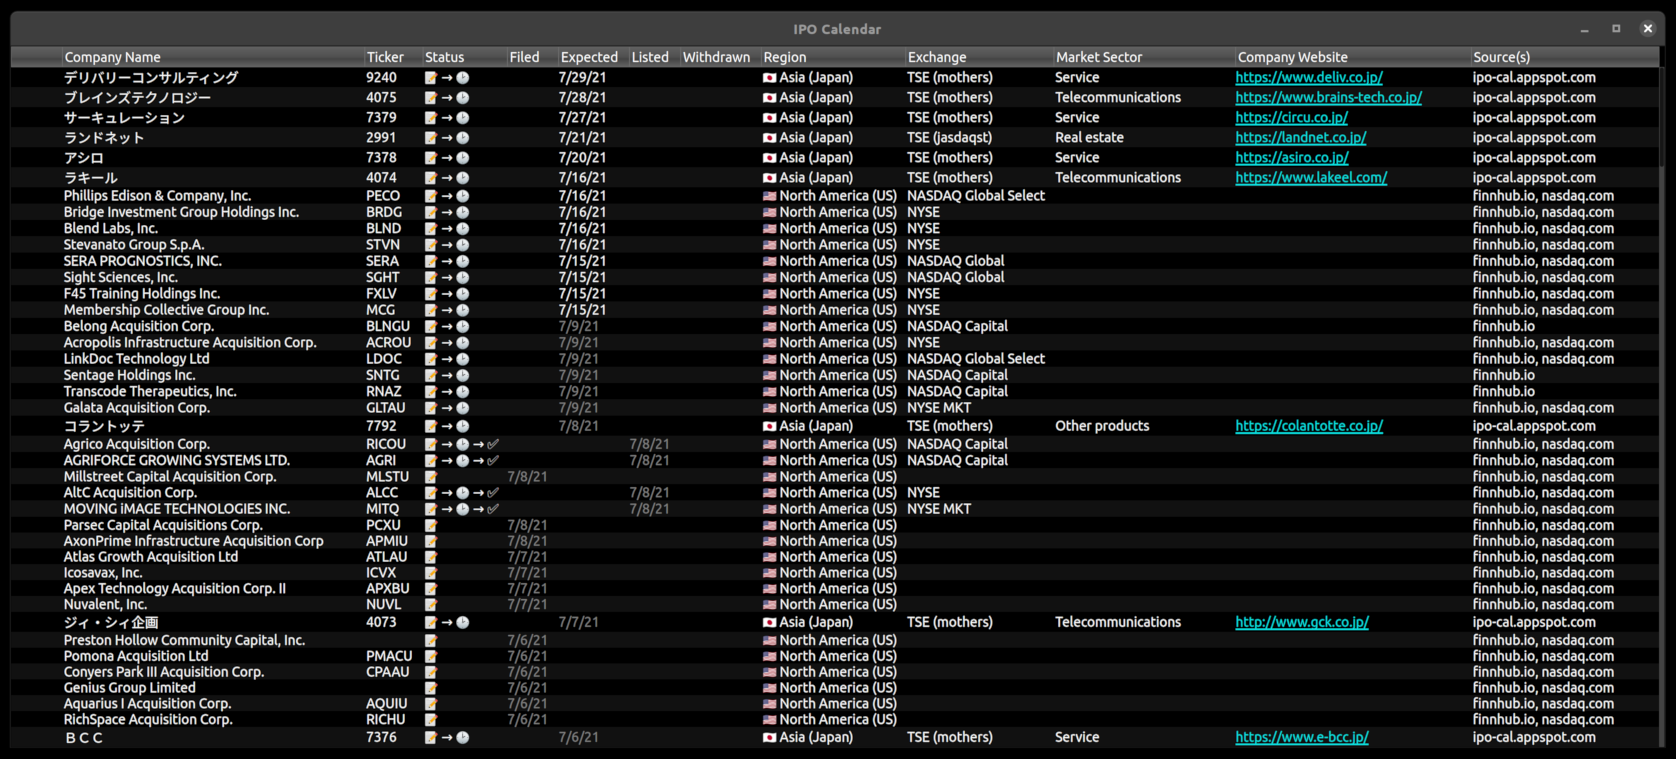Click filed status icon for ICVX row
1676x759 pixels.
click(x=431, y=573)
